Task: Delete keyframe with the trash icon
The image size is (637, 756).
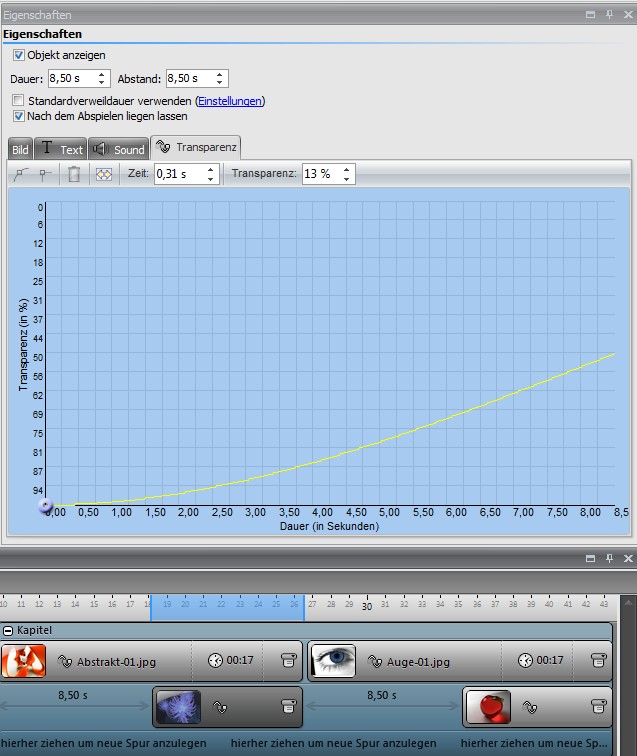Action: click(74, 174)
